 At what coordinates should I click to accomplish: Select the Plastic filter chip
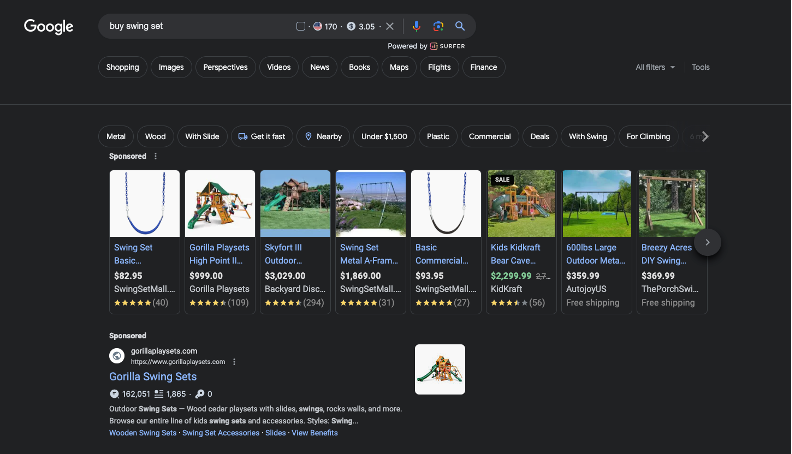(438, 136)
